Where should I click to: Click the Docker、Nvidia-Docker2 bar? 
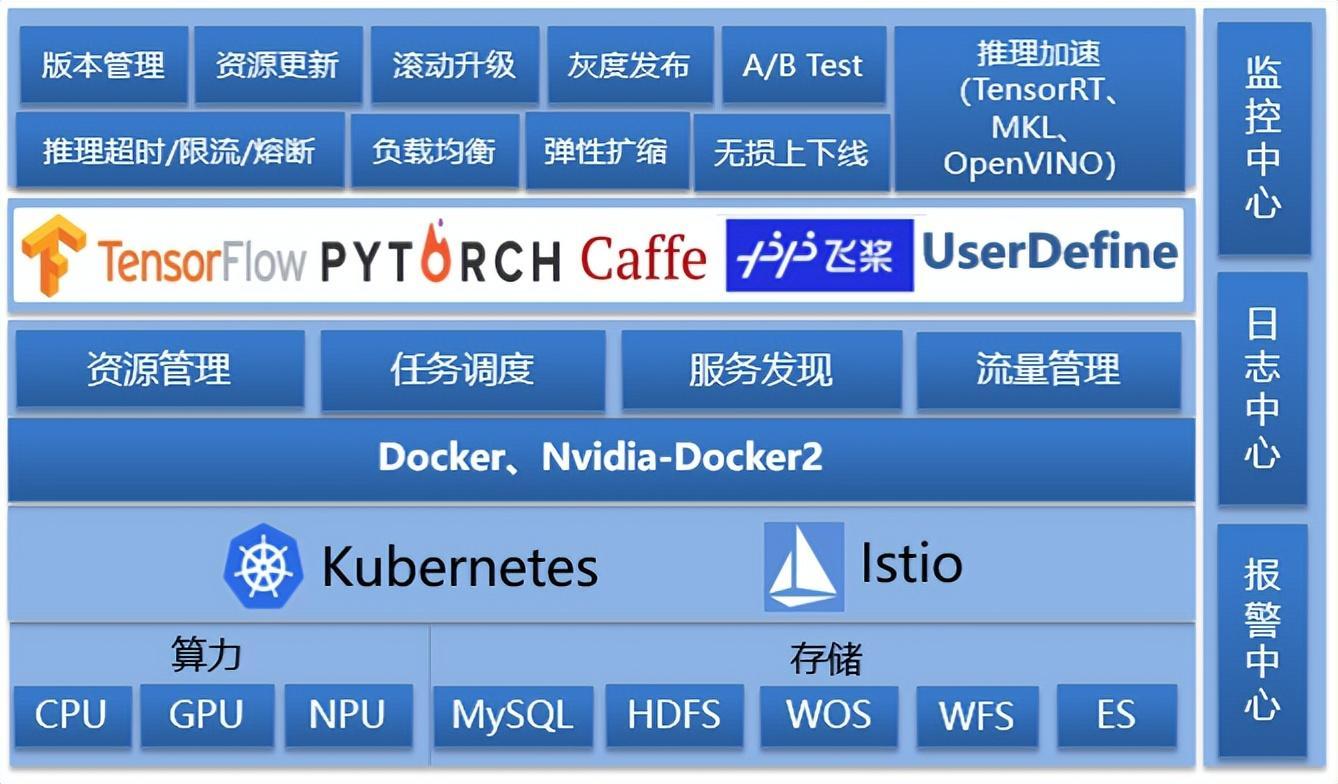tap(601, 458)
